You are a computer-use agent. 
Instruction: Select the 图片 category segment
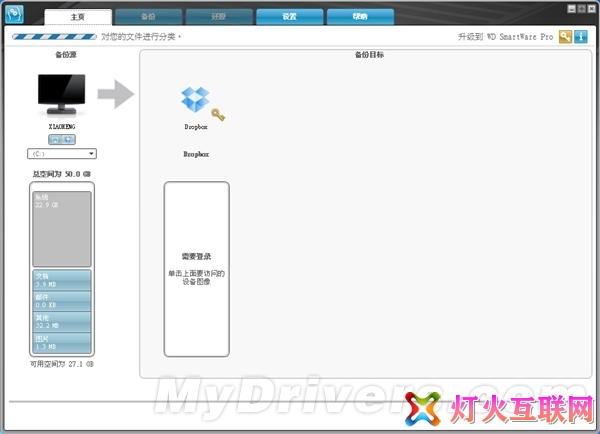(x=62, y=343)
